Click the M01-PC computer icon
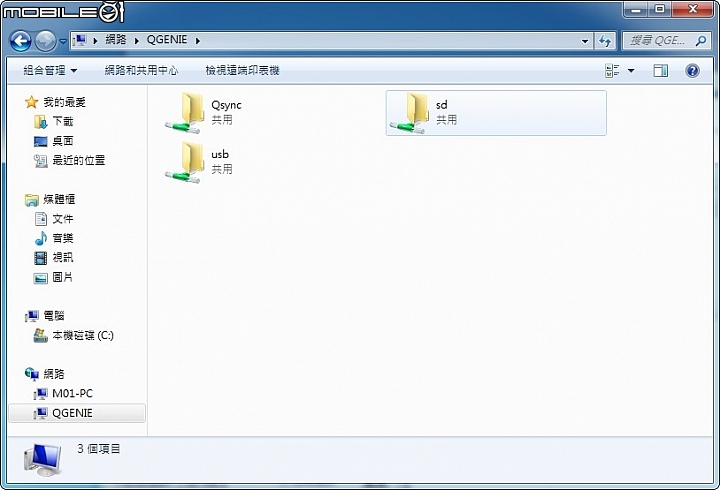 pyautogui.click(x=40, y=394)
